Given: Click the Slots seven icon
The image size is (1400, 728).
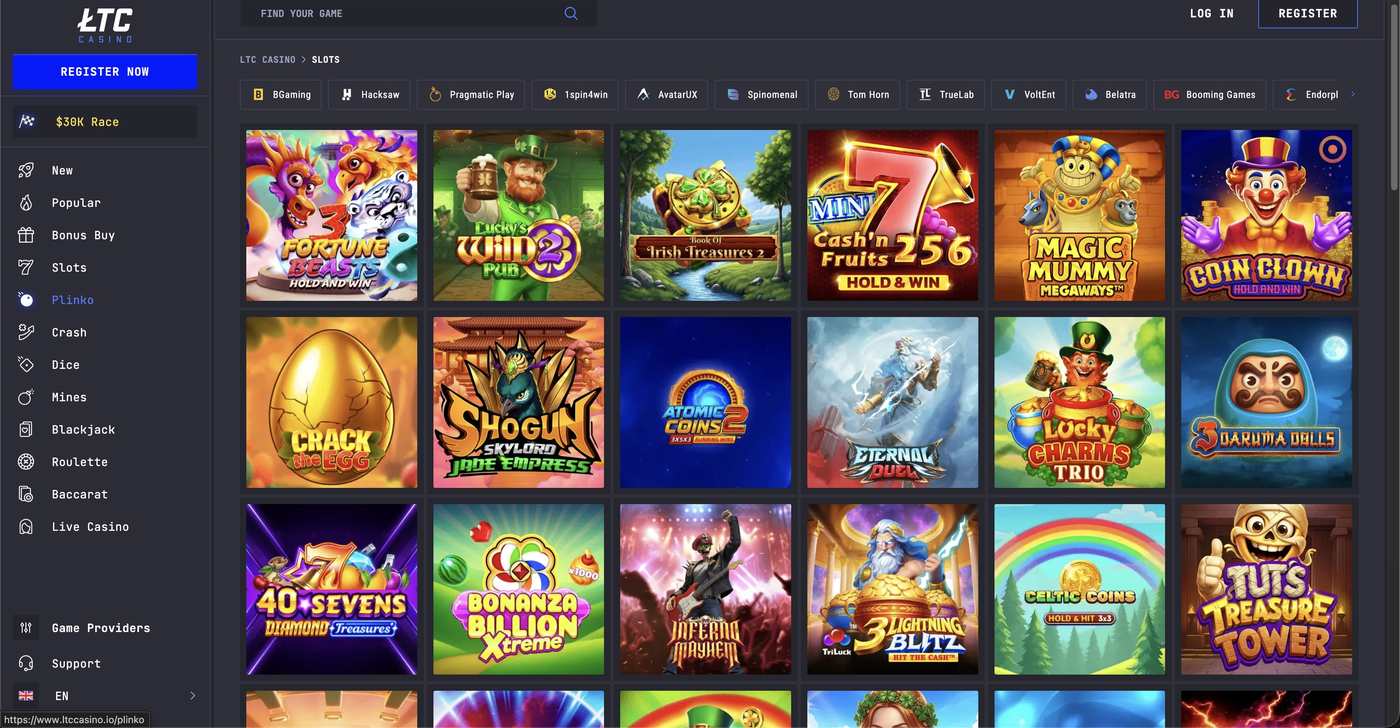Looking at the screenshot, I should (26, 267).
